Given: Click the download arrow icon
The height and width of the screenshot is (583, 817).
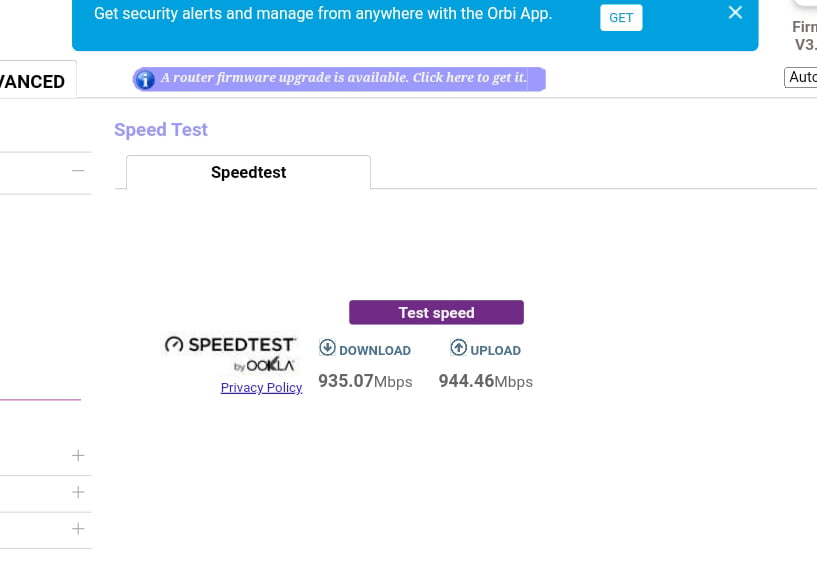Looking at the screenshot, I should [x=327, y=348].
